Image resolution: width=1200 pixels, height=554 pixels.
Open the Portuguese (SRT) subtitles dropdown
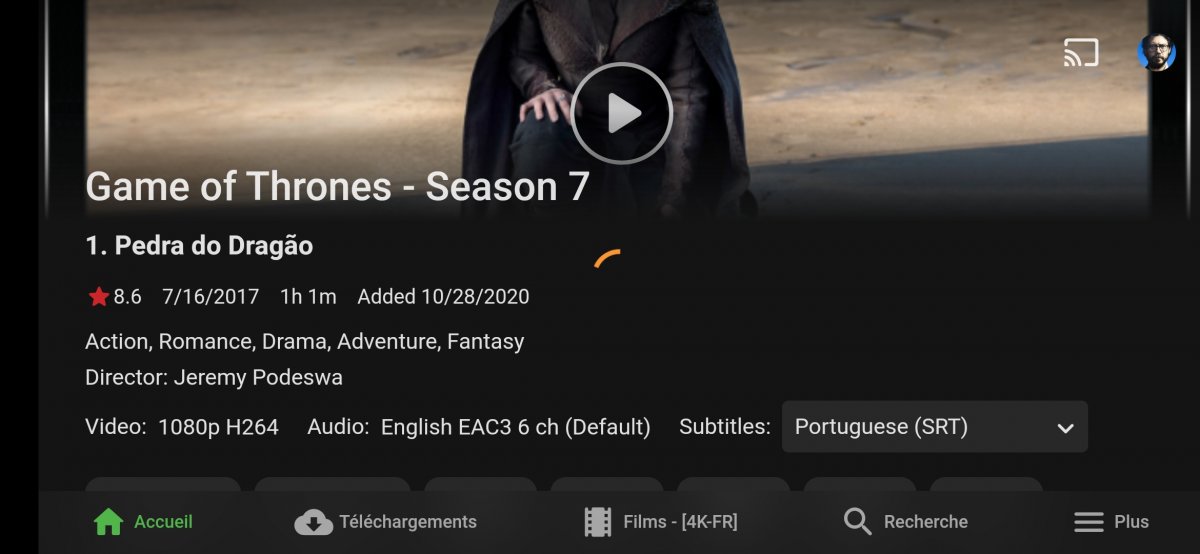pos(934,427)
